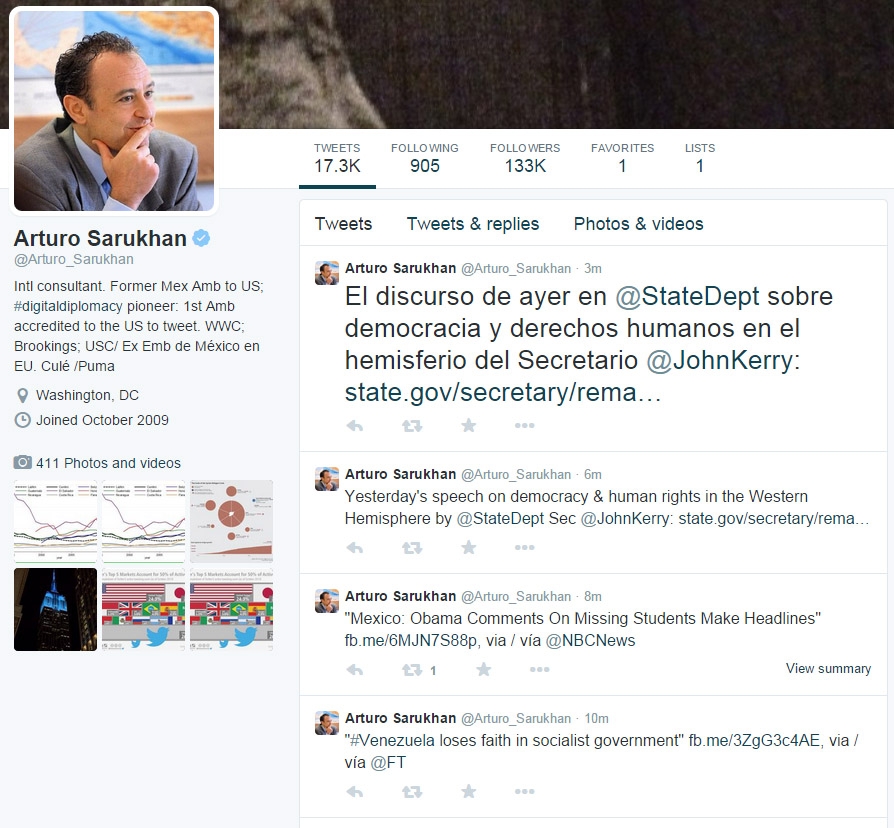Switch to Tweets & replies tab
Image resolution: width=894 pixels, height=828 pixels.
(x=473, y=224)
